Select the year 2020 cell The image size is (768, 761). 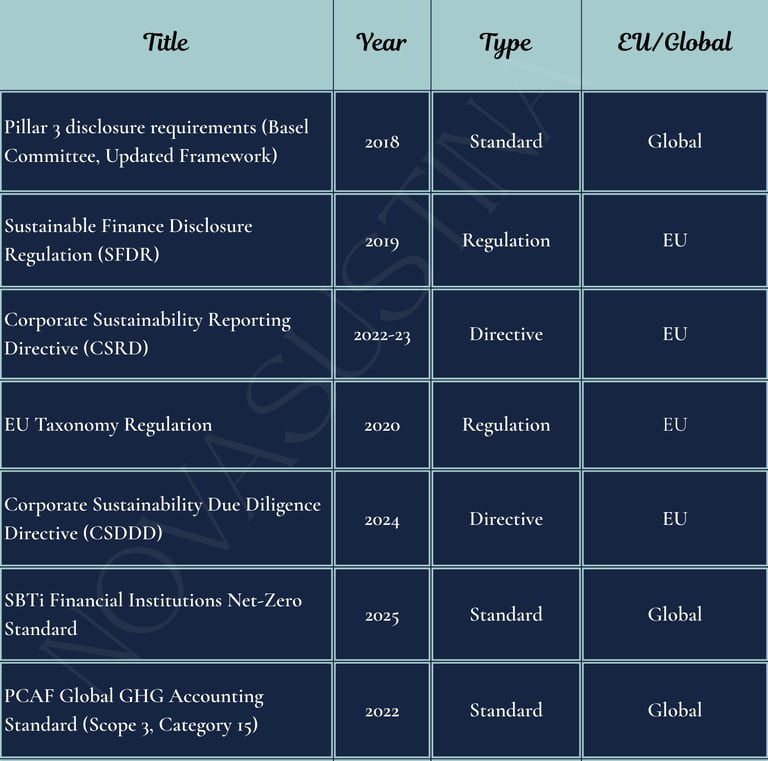point(382,425)
